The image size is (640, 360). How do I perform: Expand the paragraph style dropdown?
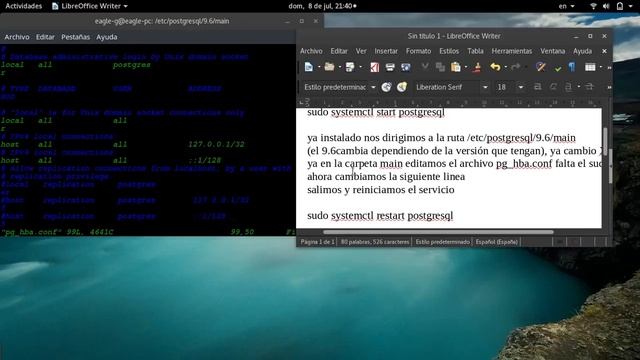[x=373, y=87]
